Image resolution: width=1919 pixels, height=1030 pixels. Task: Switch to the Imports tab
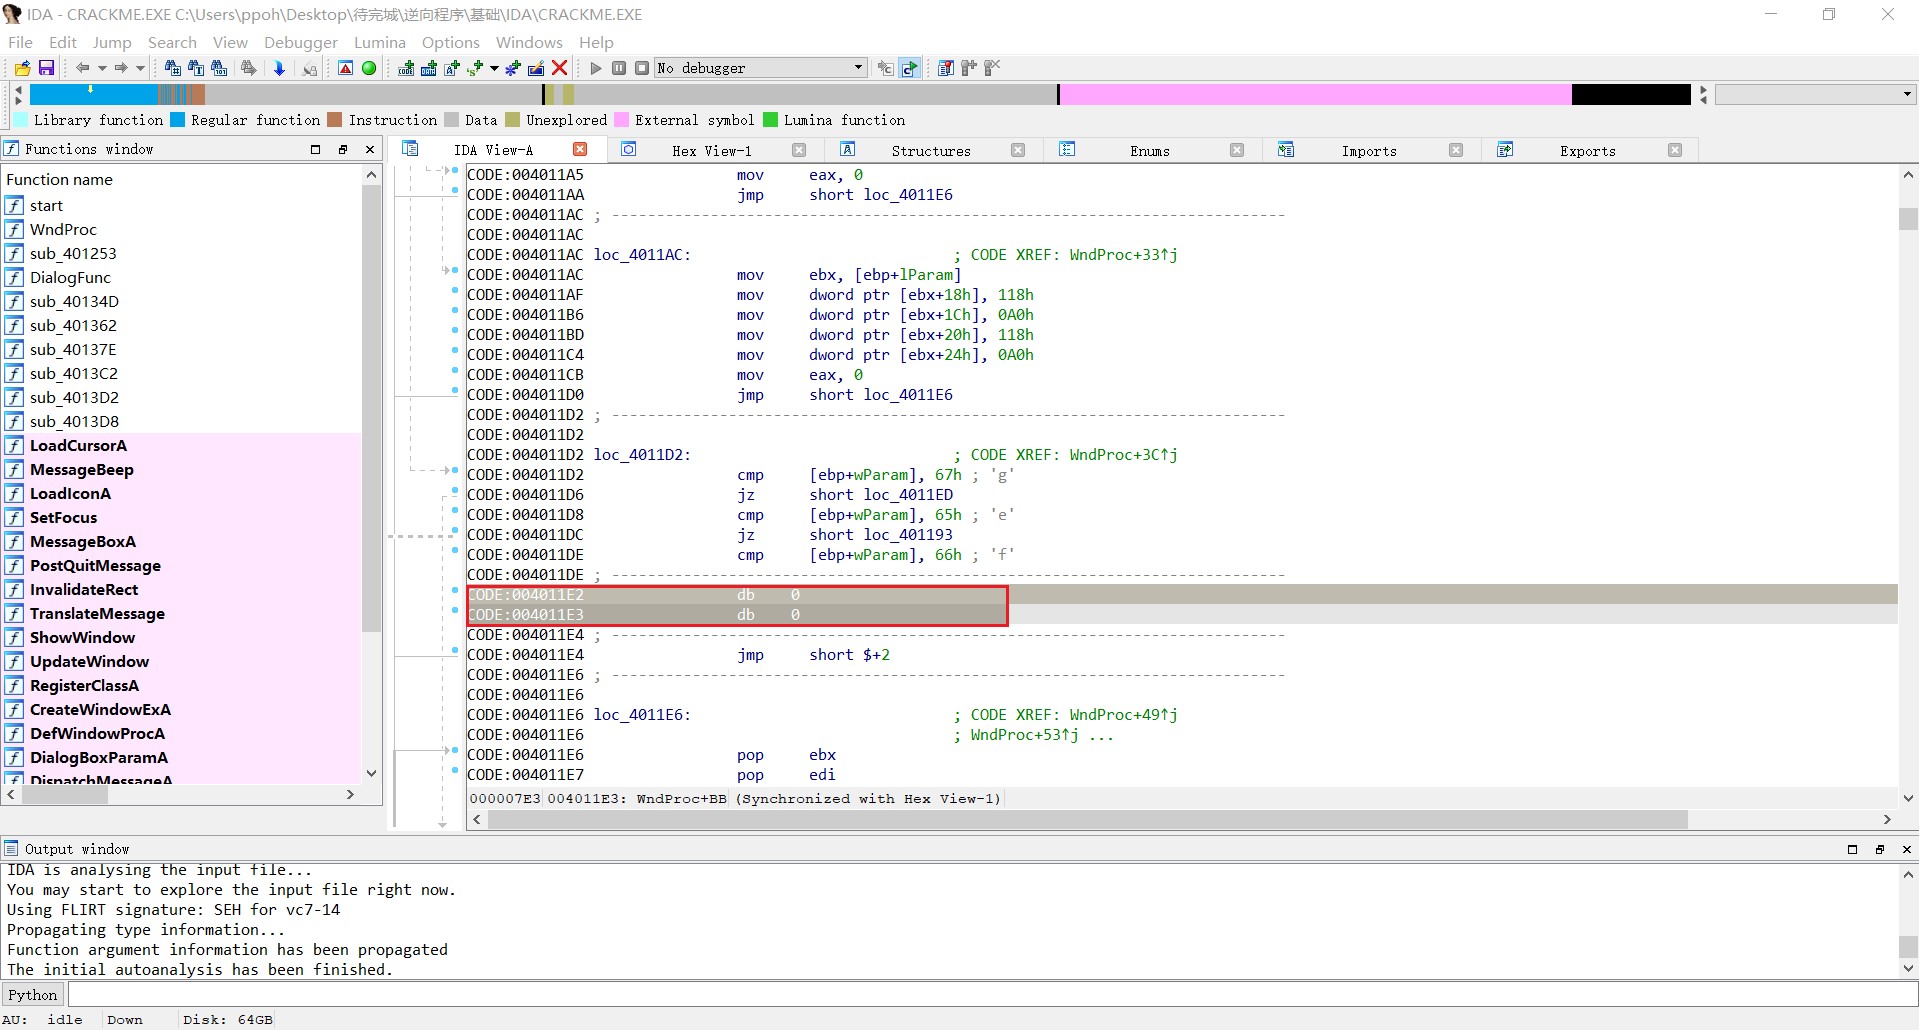click(1368, 150)
